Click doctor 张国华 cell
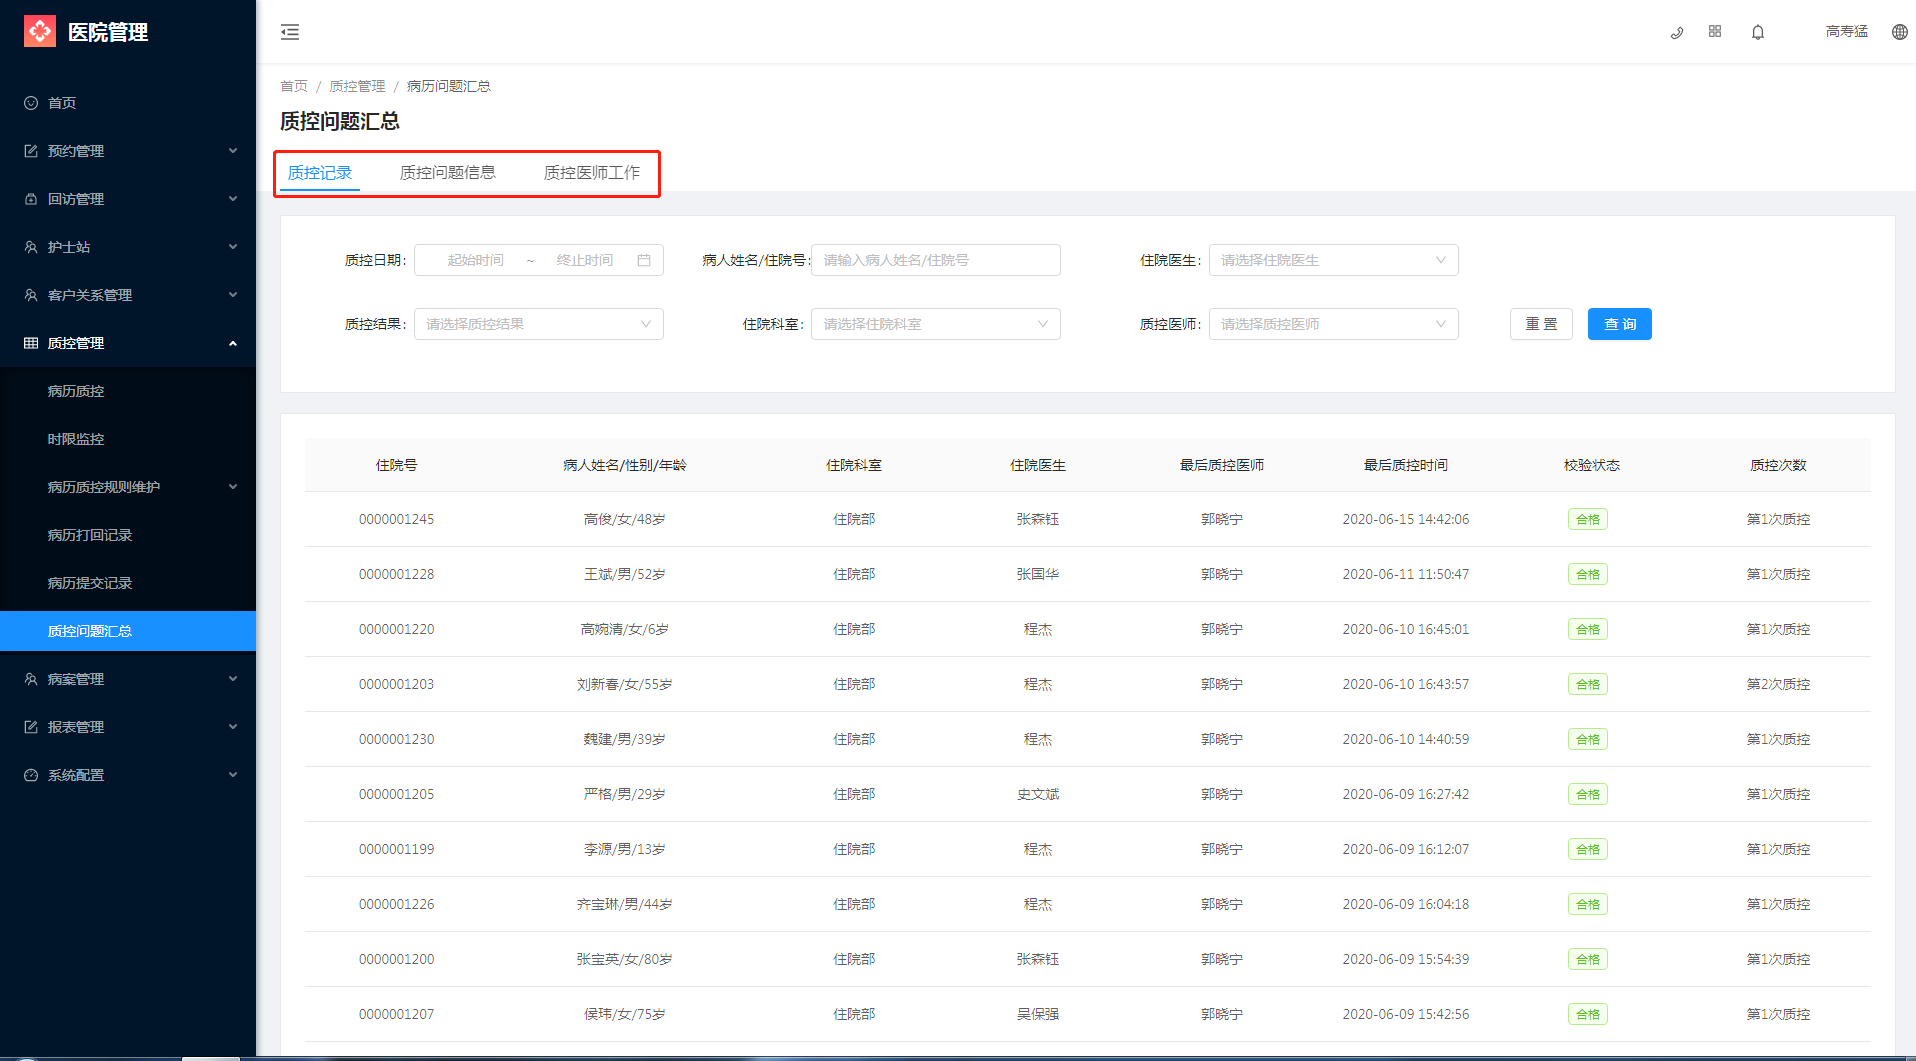1916x1061 pixels. pyautogui.click(x=1038, y=574)
